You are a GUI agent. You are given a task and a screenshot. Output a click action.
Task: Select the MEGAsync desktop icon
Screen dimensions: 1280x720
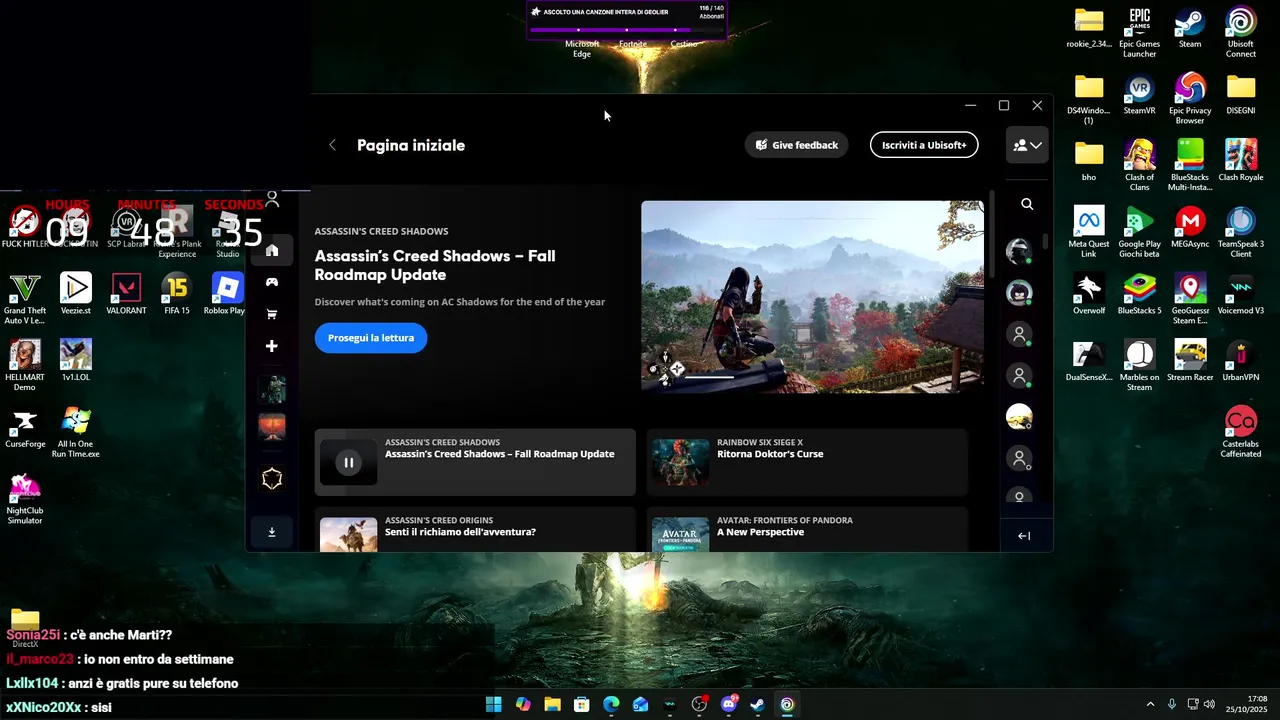point(1190,228)
